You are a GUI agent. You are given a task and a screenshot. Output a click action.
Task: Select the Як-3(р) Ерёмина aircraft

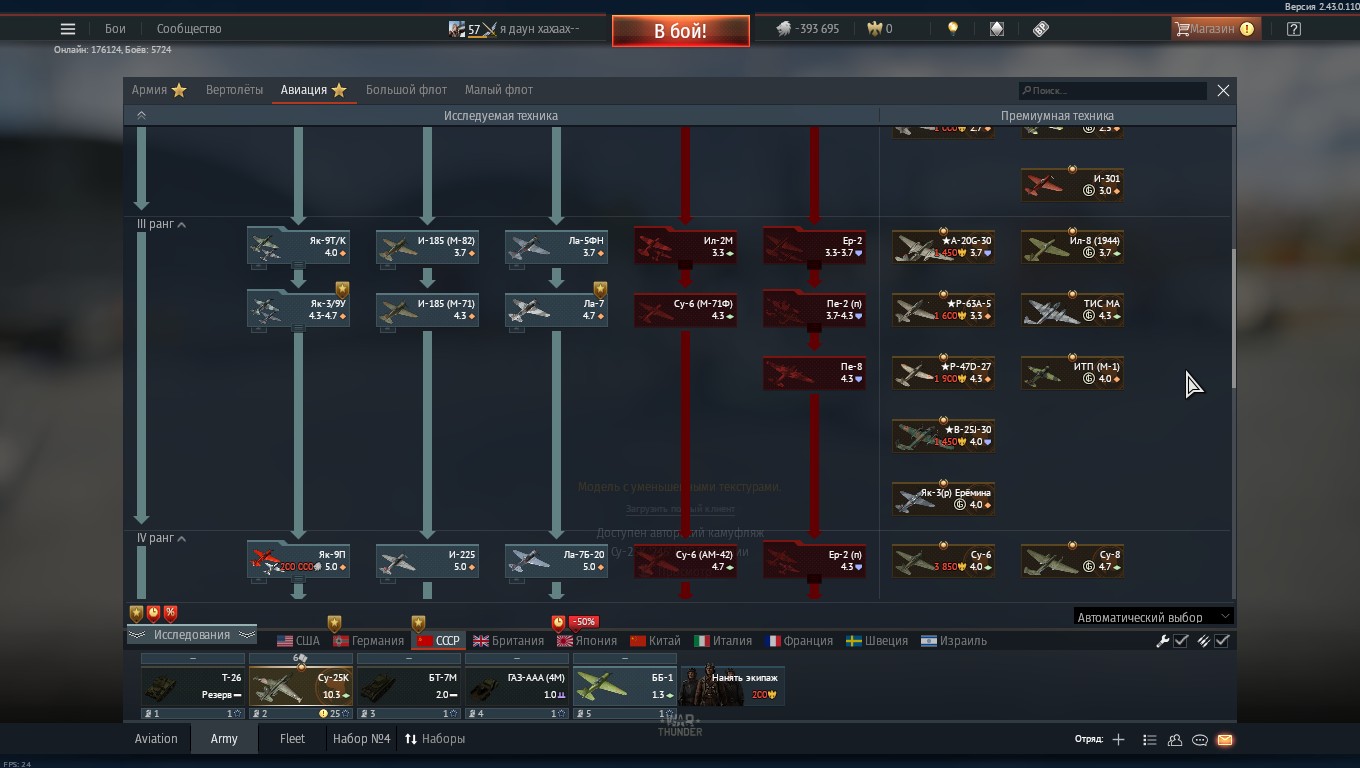tap(943, 499)
